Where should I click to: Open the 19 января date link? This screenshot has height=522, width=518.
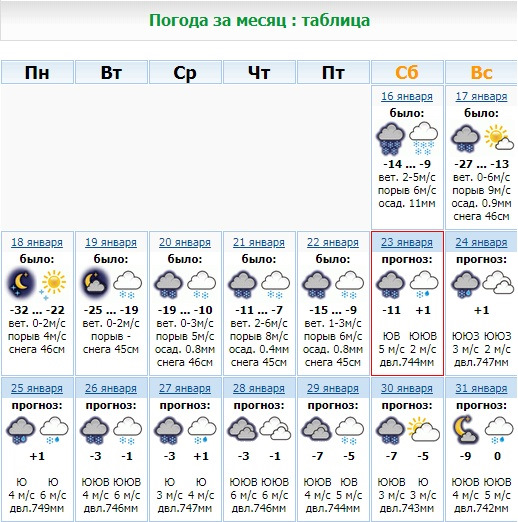[111, 242]
